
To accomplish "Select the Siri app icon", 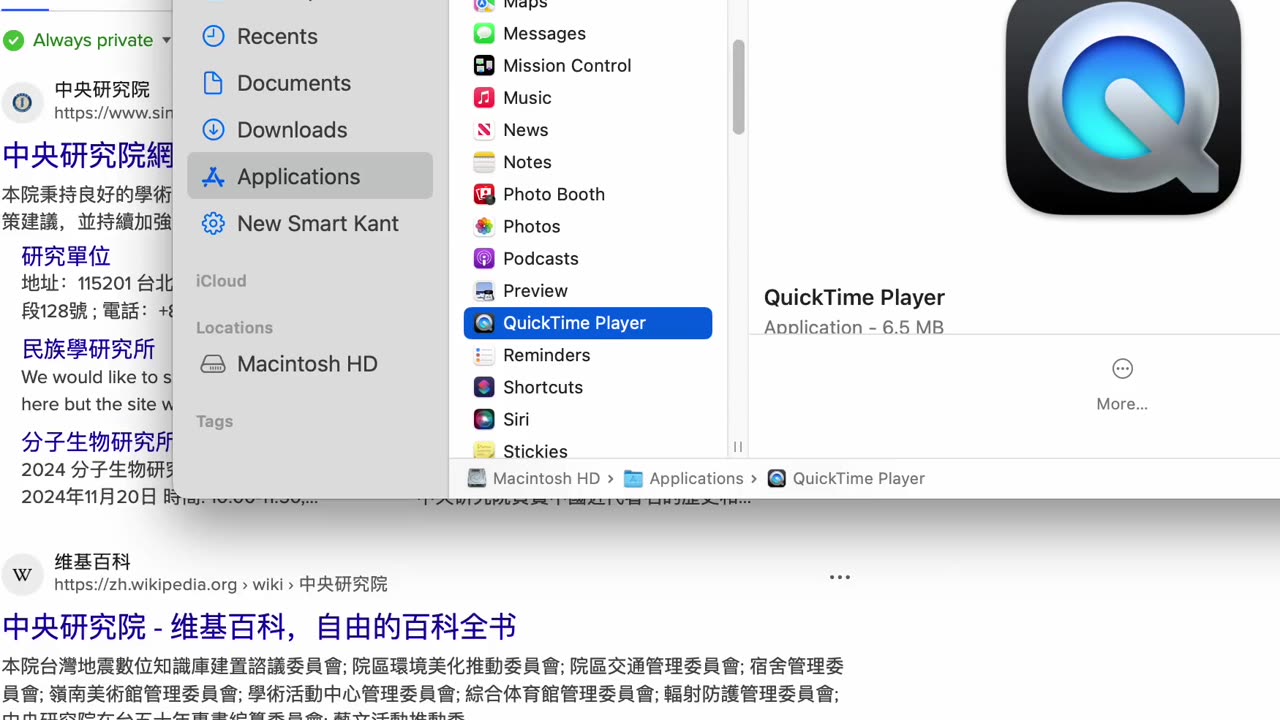I will coord(484,419).
